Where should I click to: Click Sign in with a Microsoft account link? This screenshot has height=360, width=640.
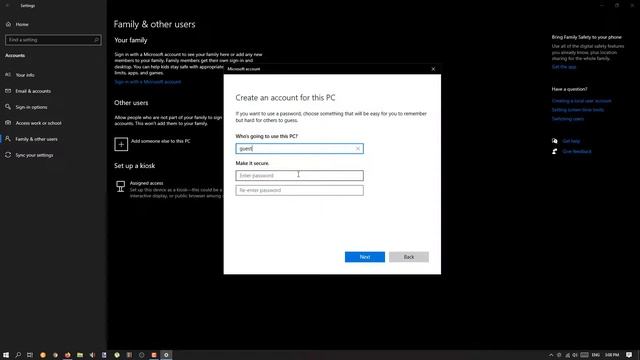tap(148, 82)
